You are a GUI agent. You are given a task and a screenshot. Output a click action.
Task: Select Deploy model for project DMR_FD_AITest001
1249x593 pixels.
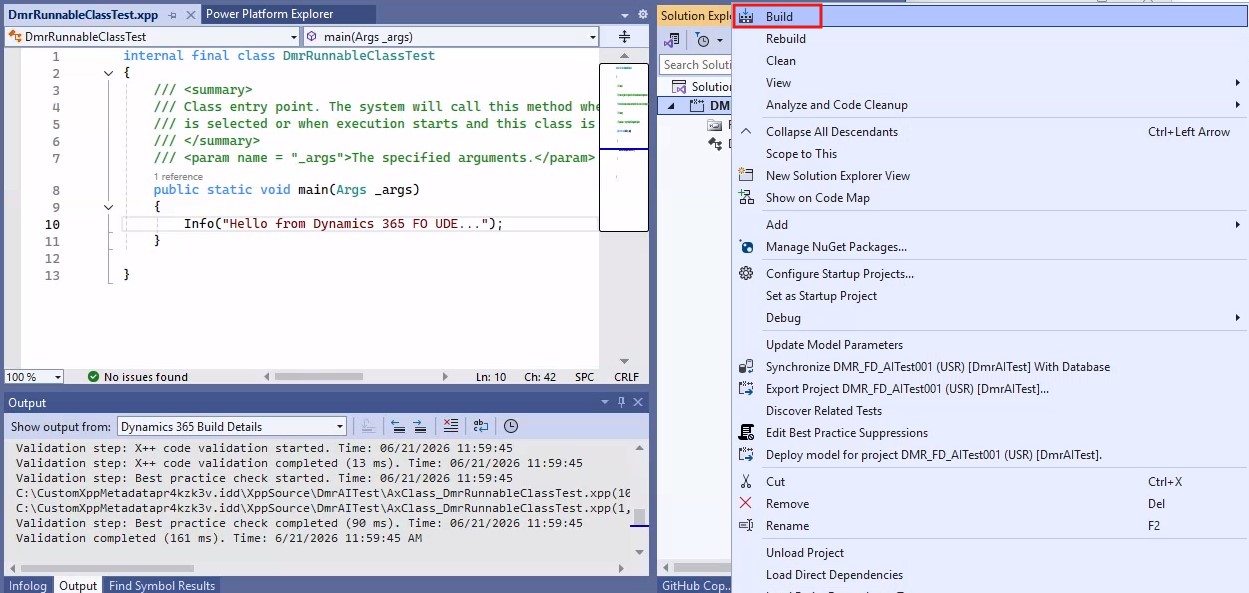[990, 454]
